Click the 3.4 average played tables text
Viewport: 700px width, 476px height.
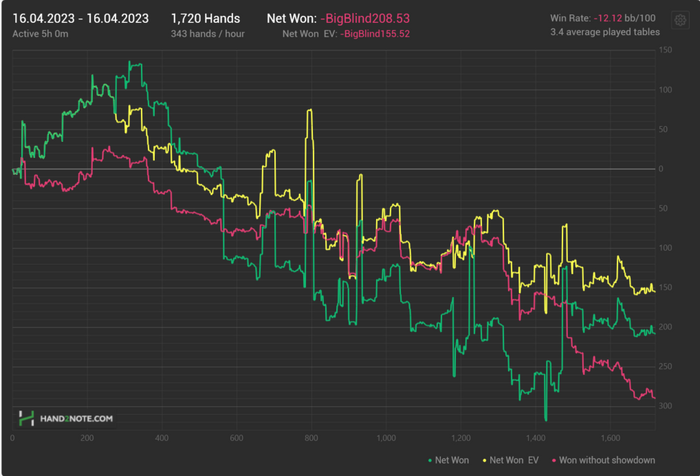tap(605, 32)
